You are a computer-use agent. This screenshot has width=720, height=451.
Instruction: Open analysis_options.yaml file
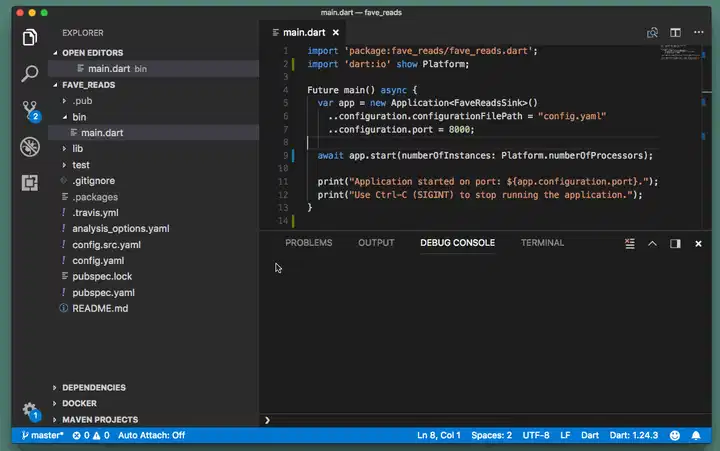click(120, 228)
